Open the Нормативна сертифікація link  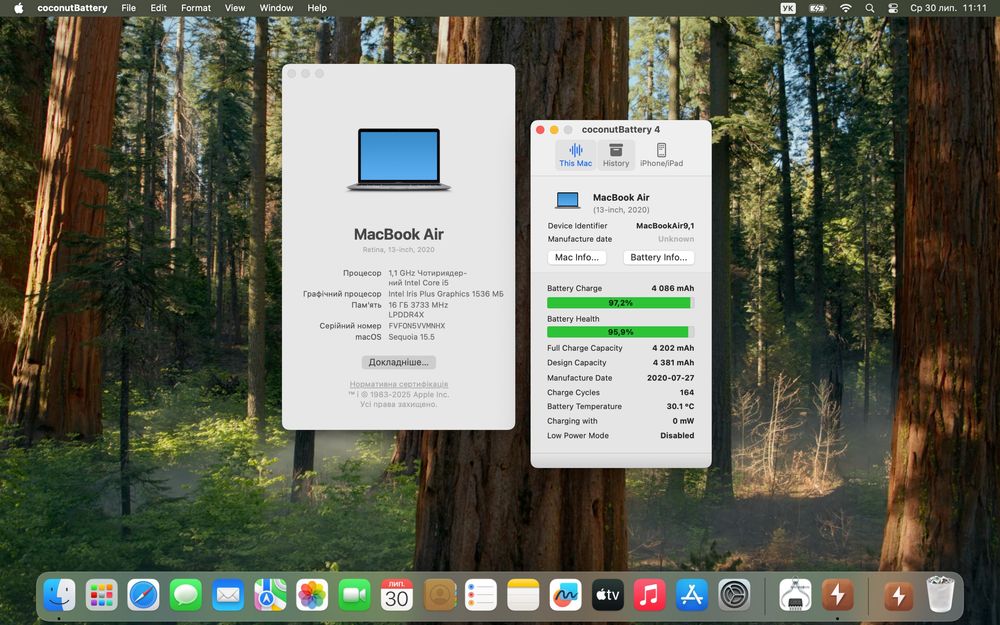point(399,384)
